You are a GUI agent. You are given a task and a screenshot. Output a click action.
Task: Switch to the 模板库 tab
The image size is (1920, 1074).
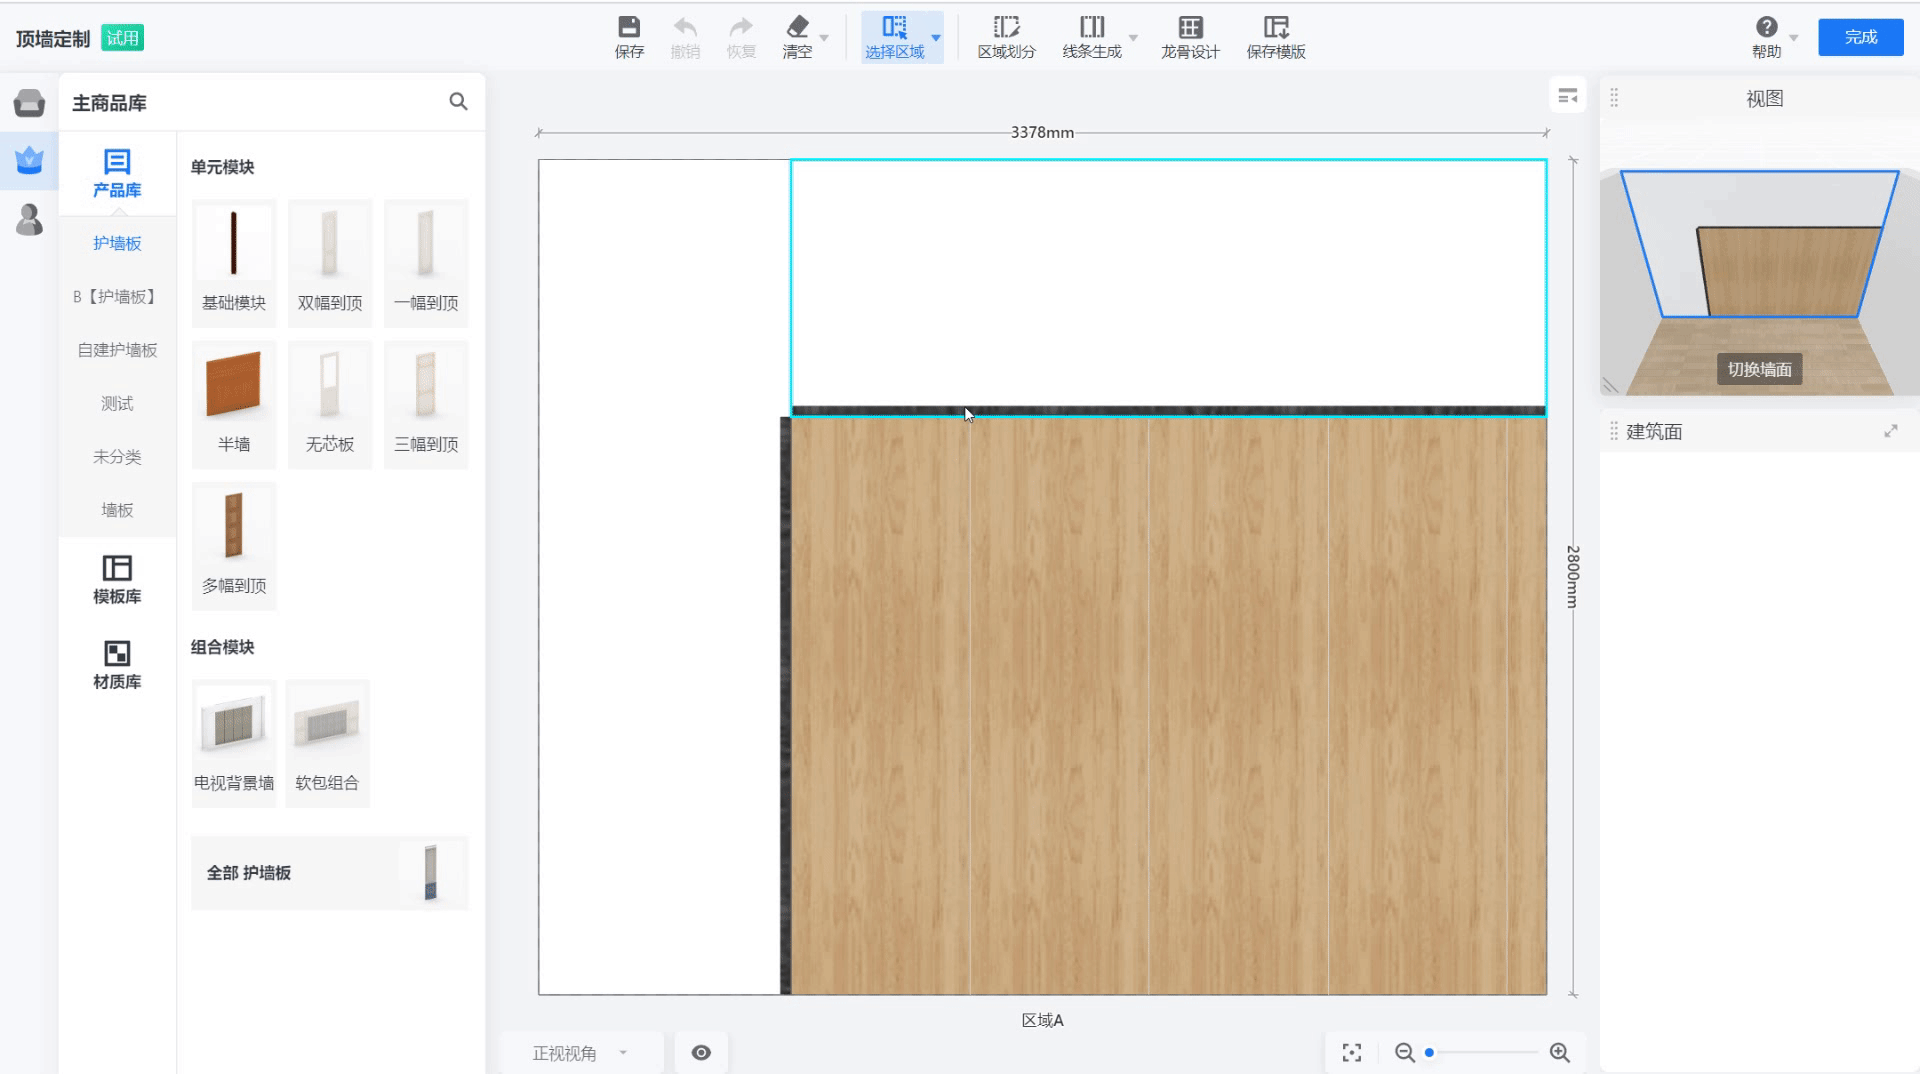point(117,580)
